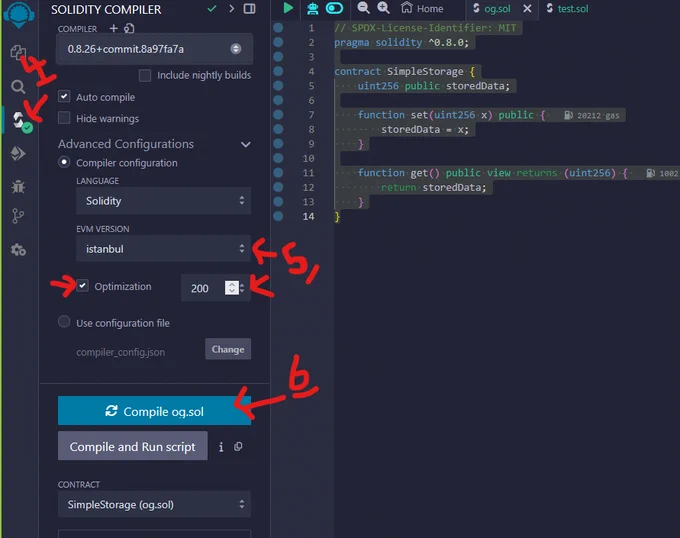Click the breakpoint dot on line 7
Screen dimensions: 680x538
tap(278, 114)
